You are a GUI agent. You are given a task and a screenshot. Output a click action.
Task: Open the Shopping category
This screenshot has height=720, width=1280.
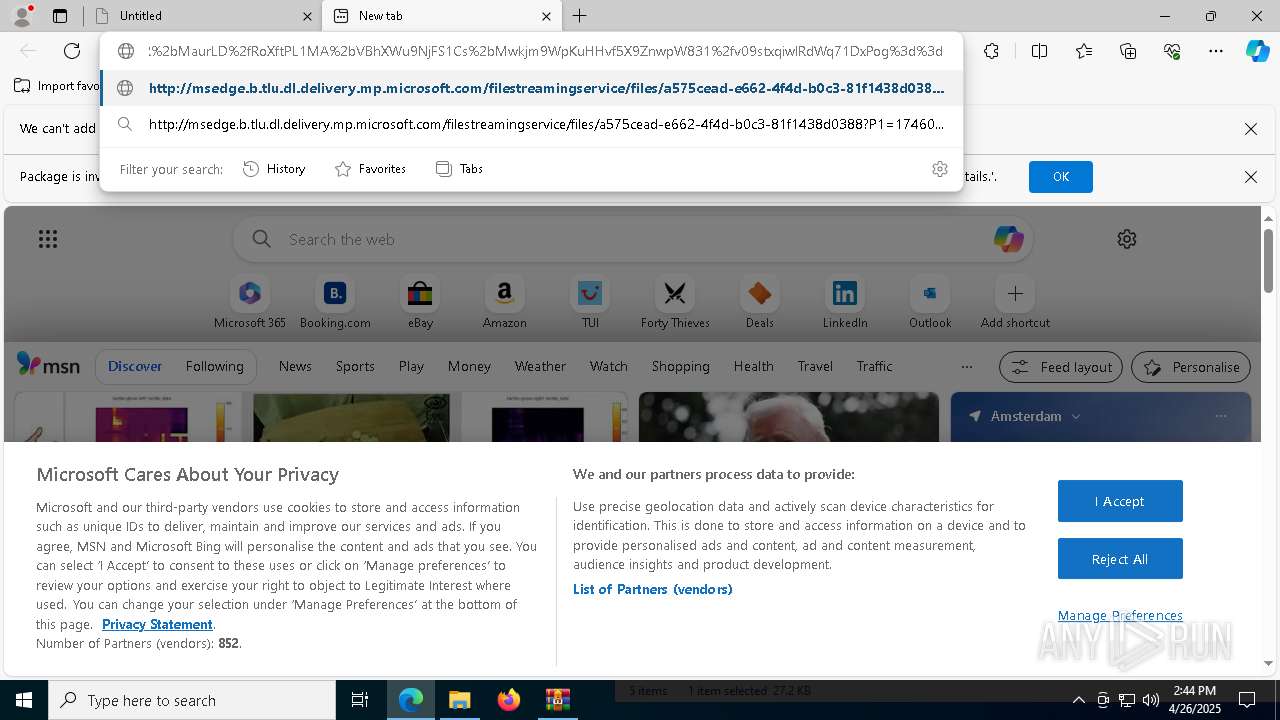680,366
